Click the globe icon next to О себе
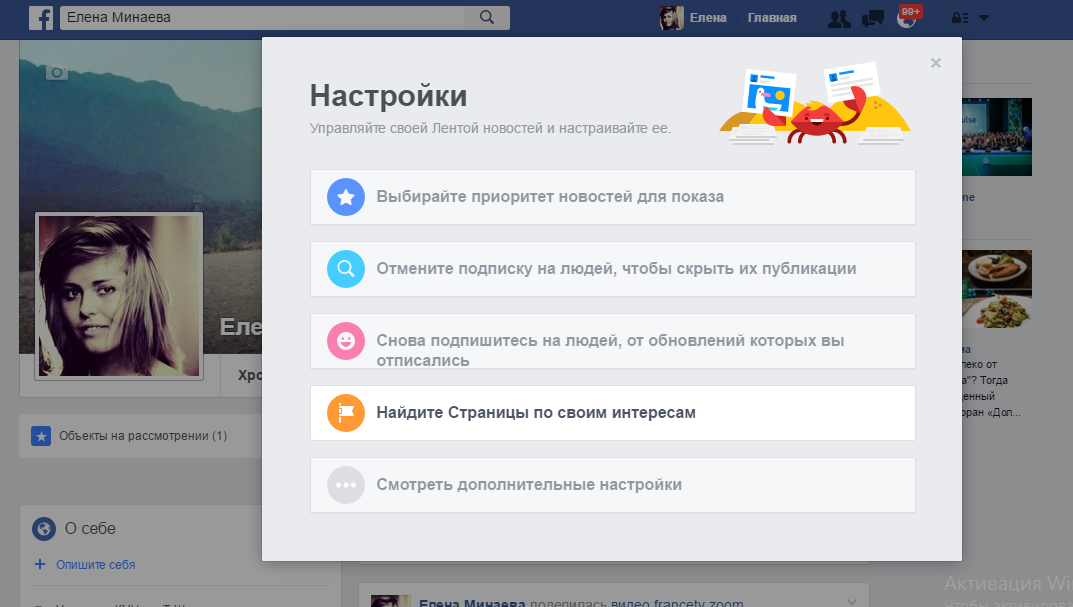The image size is (1073, 607). point(44,528)
